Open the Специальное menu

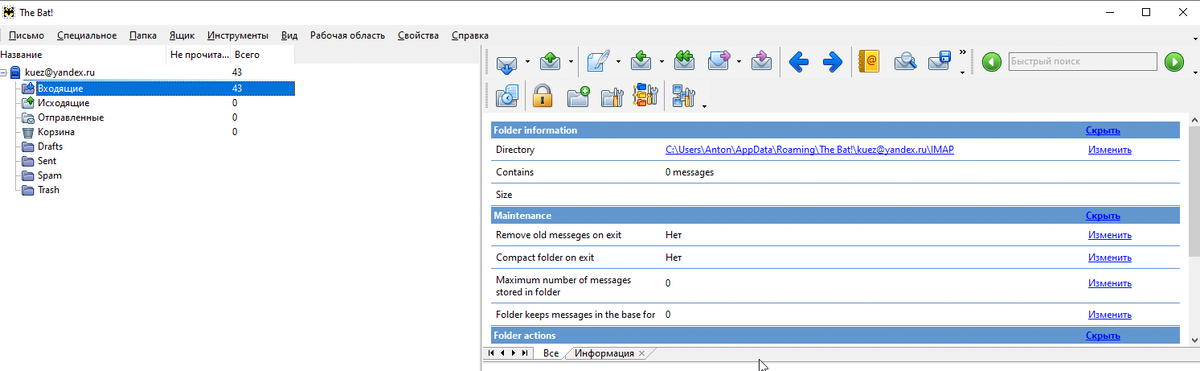pyautogui.click(x=87, y=35)
